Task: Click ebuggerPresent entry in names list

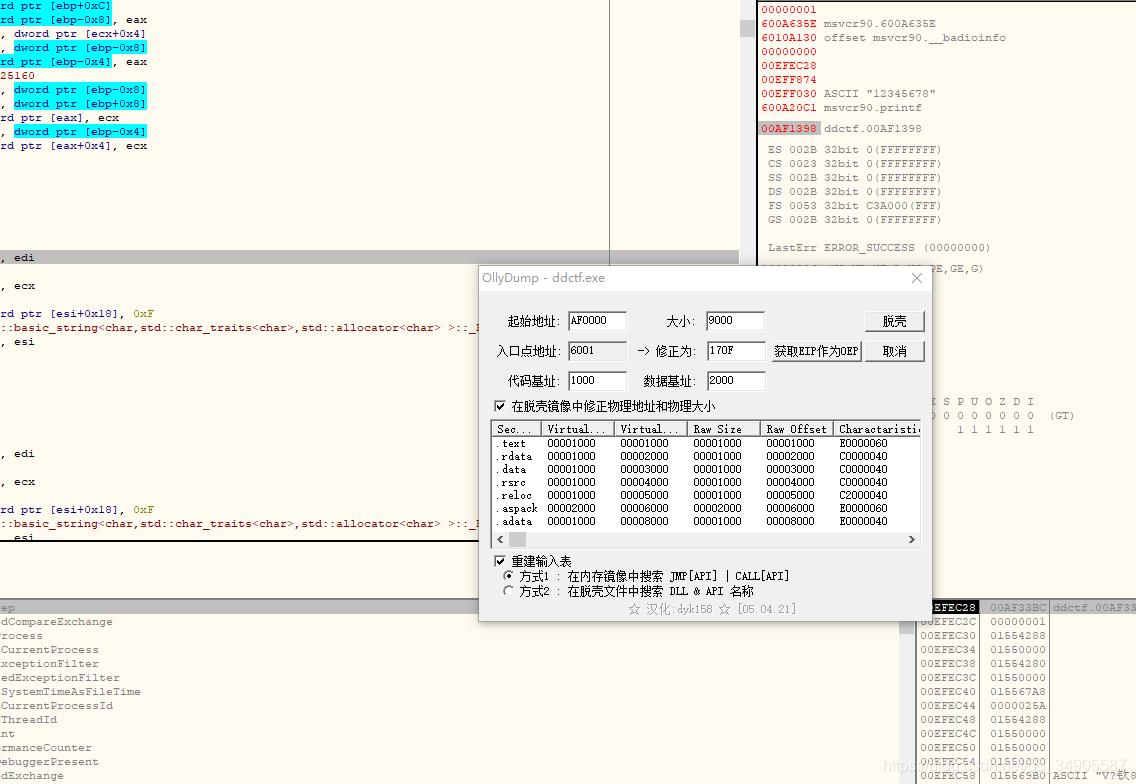Action: [49, 762]
